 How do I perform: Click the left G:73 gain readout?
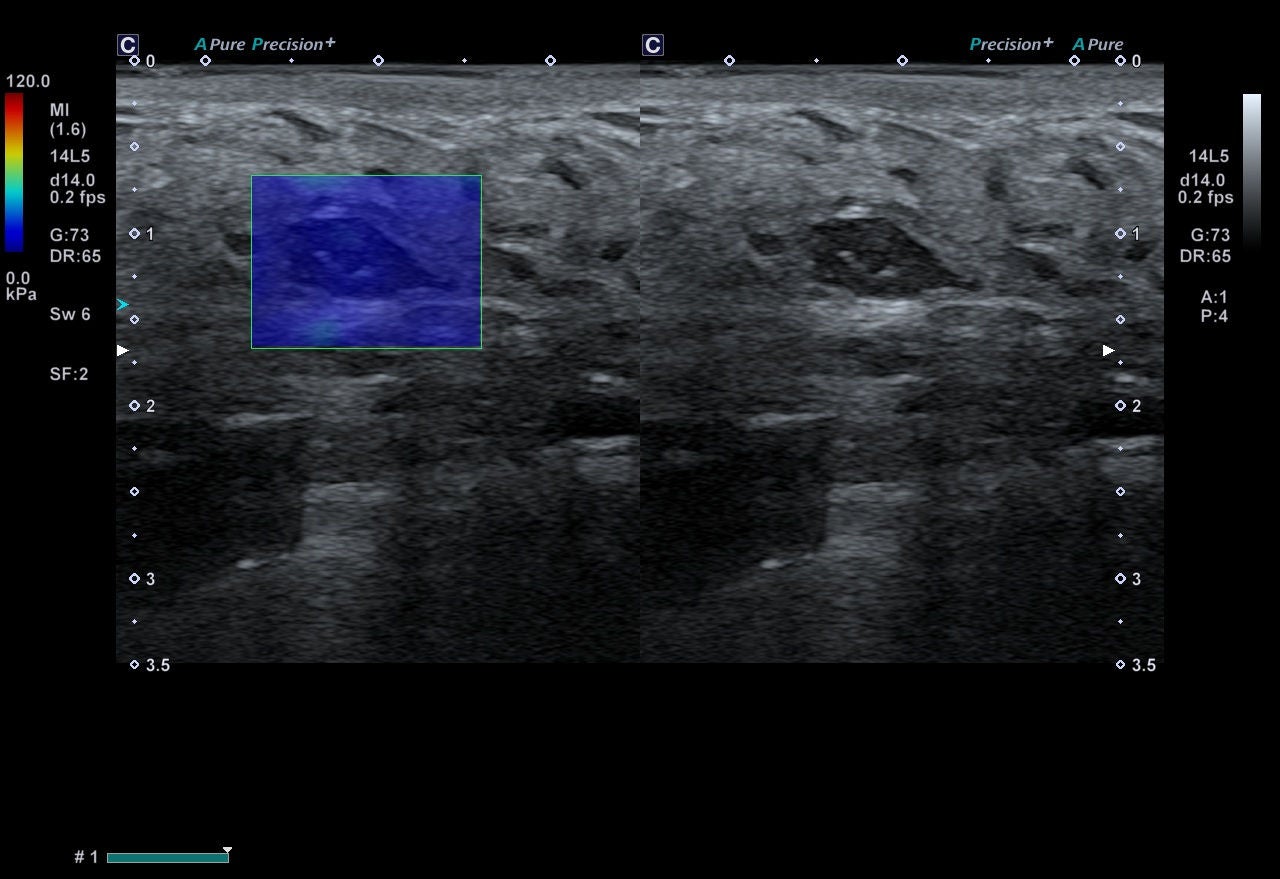(x=70, y=236)
